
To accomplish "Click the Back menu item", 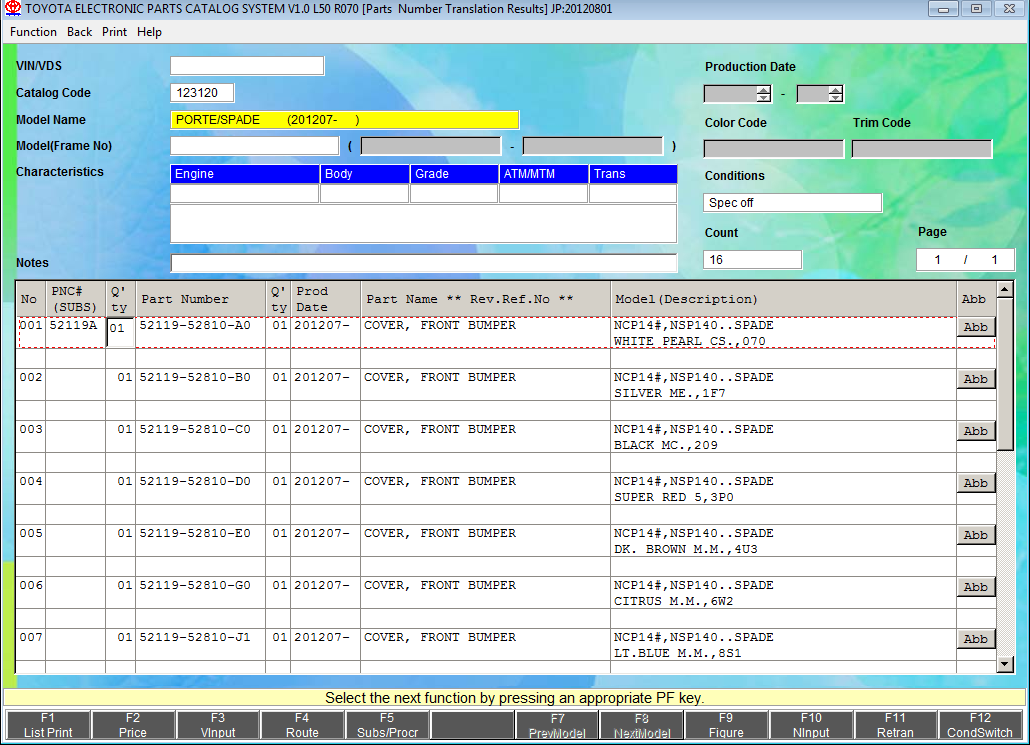I will click(x=79, y=32).
